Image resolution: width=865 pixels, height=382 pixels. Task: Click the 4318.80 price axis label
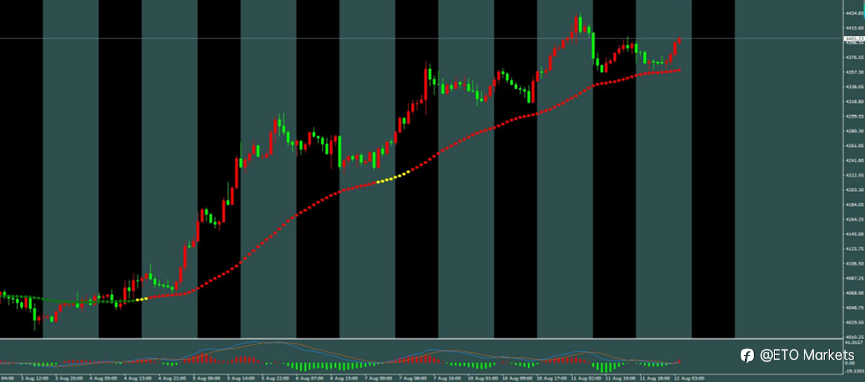pyautogui.click(x=855, y=102)
